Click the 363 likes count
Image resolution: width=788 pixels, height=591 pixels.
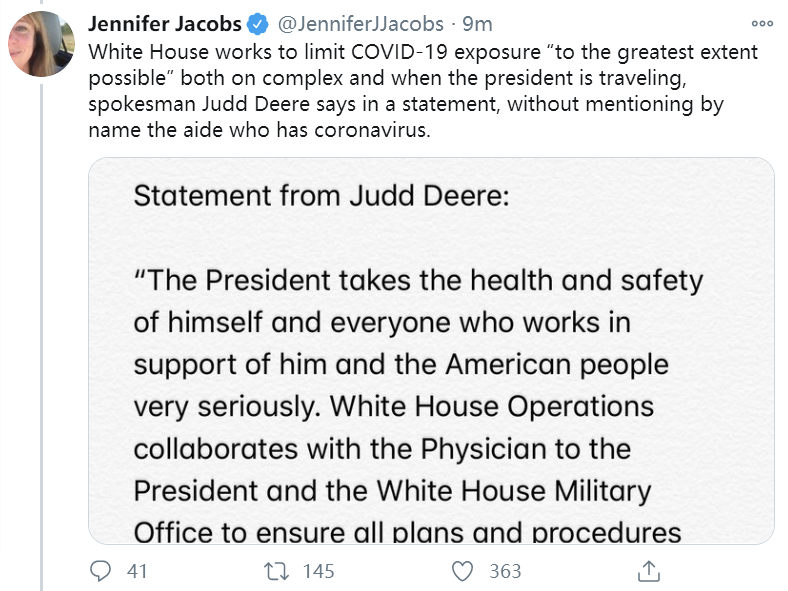click(x=505, y=571)
